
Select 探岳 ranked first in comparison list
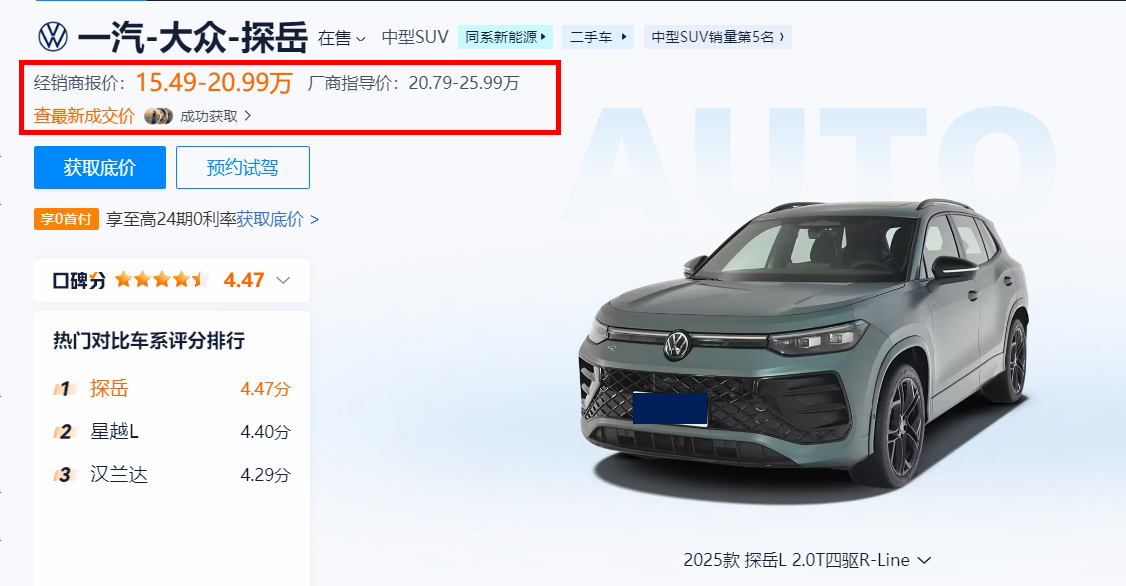pos(109,389)
